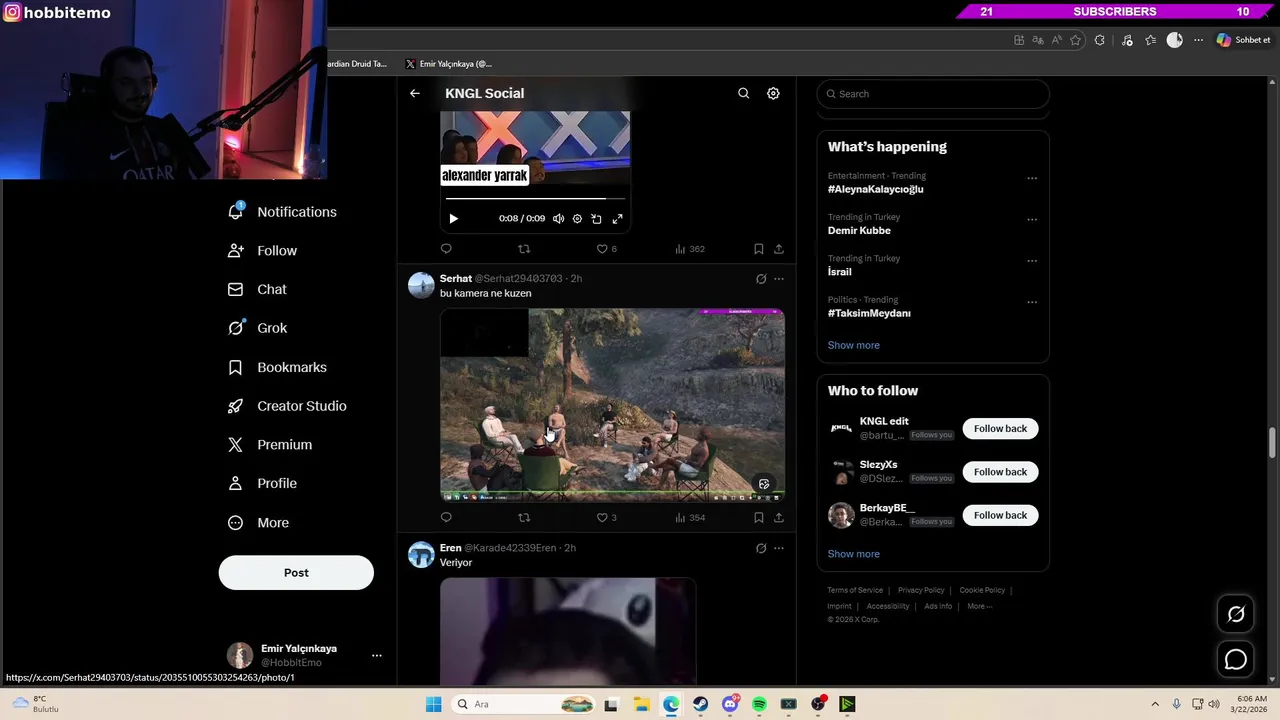Like the video post with 6 likes
The width and height of the screenshot is (1280, 720).
(606, 249)
